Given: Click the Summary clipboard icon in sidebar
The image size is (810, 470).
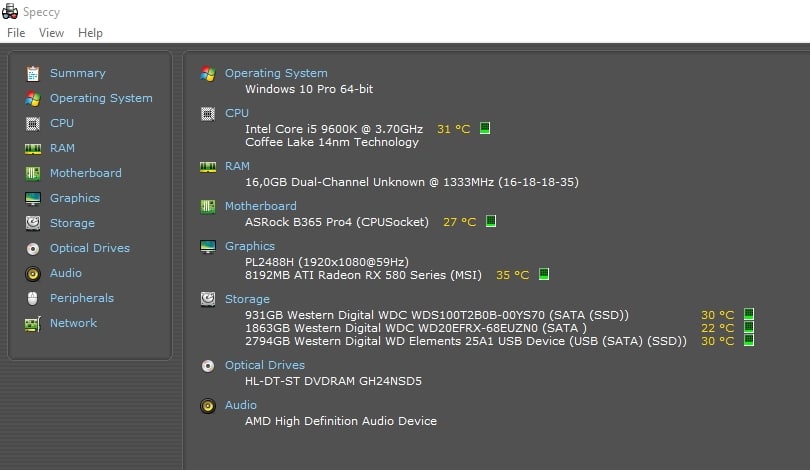Looking at the screenshot, I should (x=33, y=73).
